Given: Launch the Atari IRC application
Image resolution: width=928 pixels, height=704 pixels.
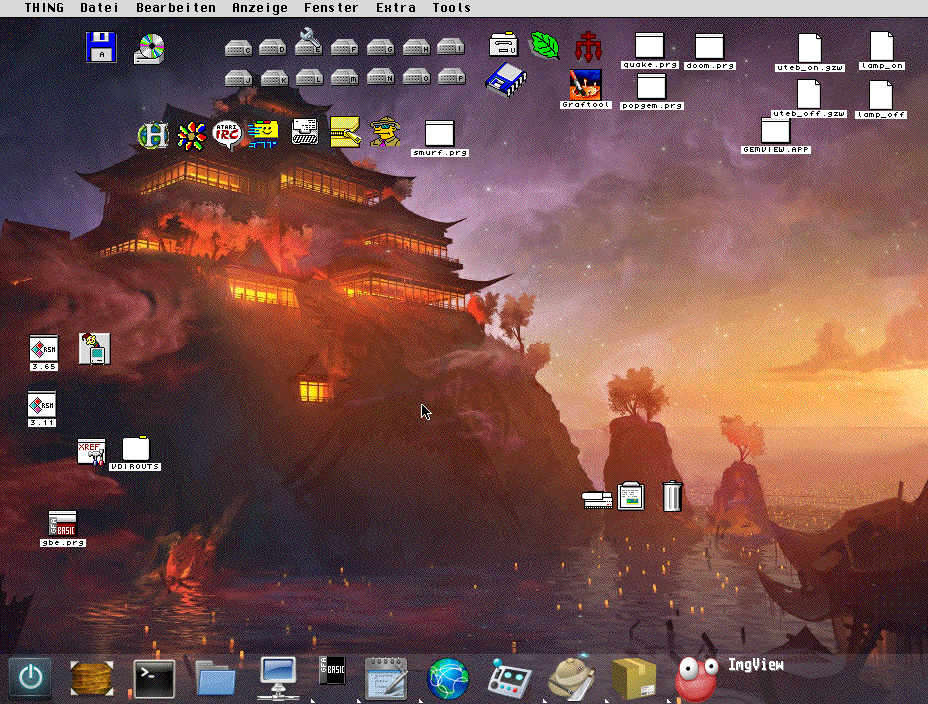Looking at the screenshot, I should tap(227, 135).
